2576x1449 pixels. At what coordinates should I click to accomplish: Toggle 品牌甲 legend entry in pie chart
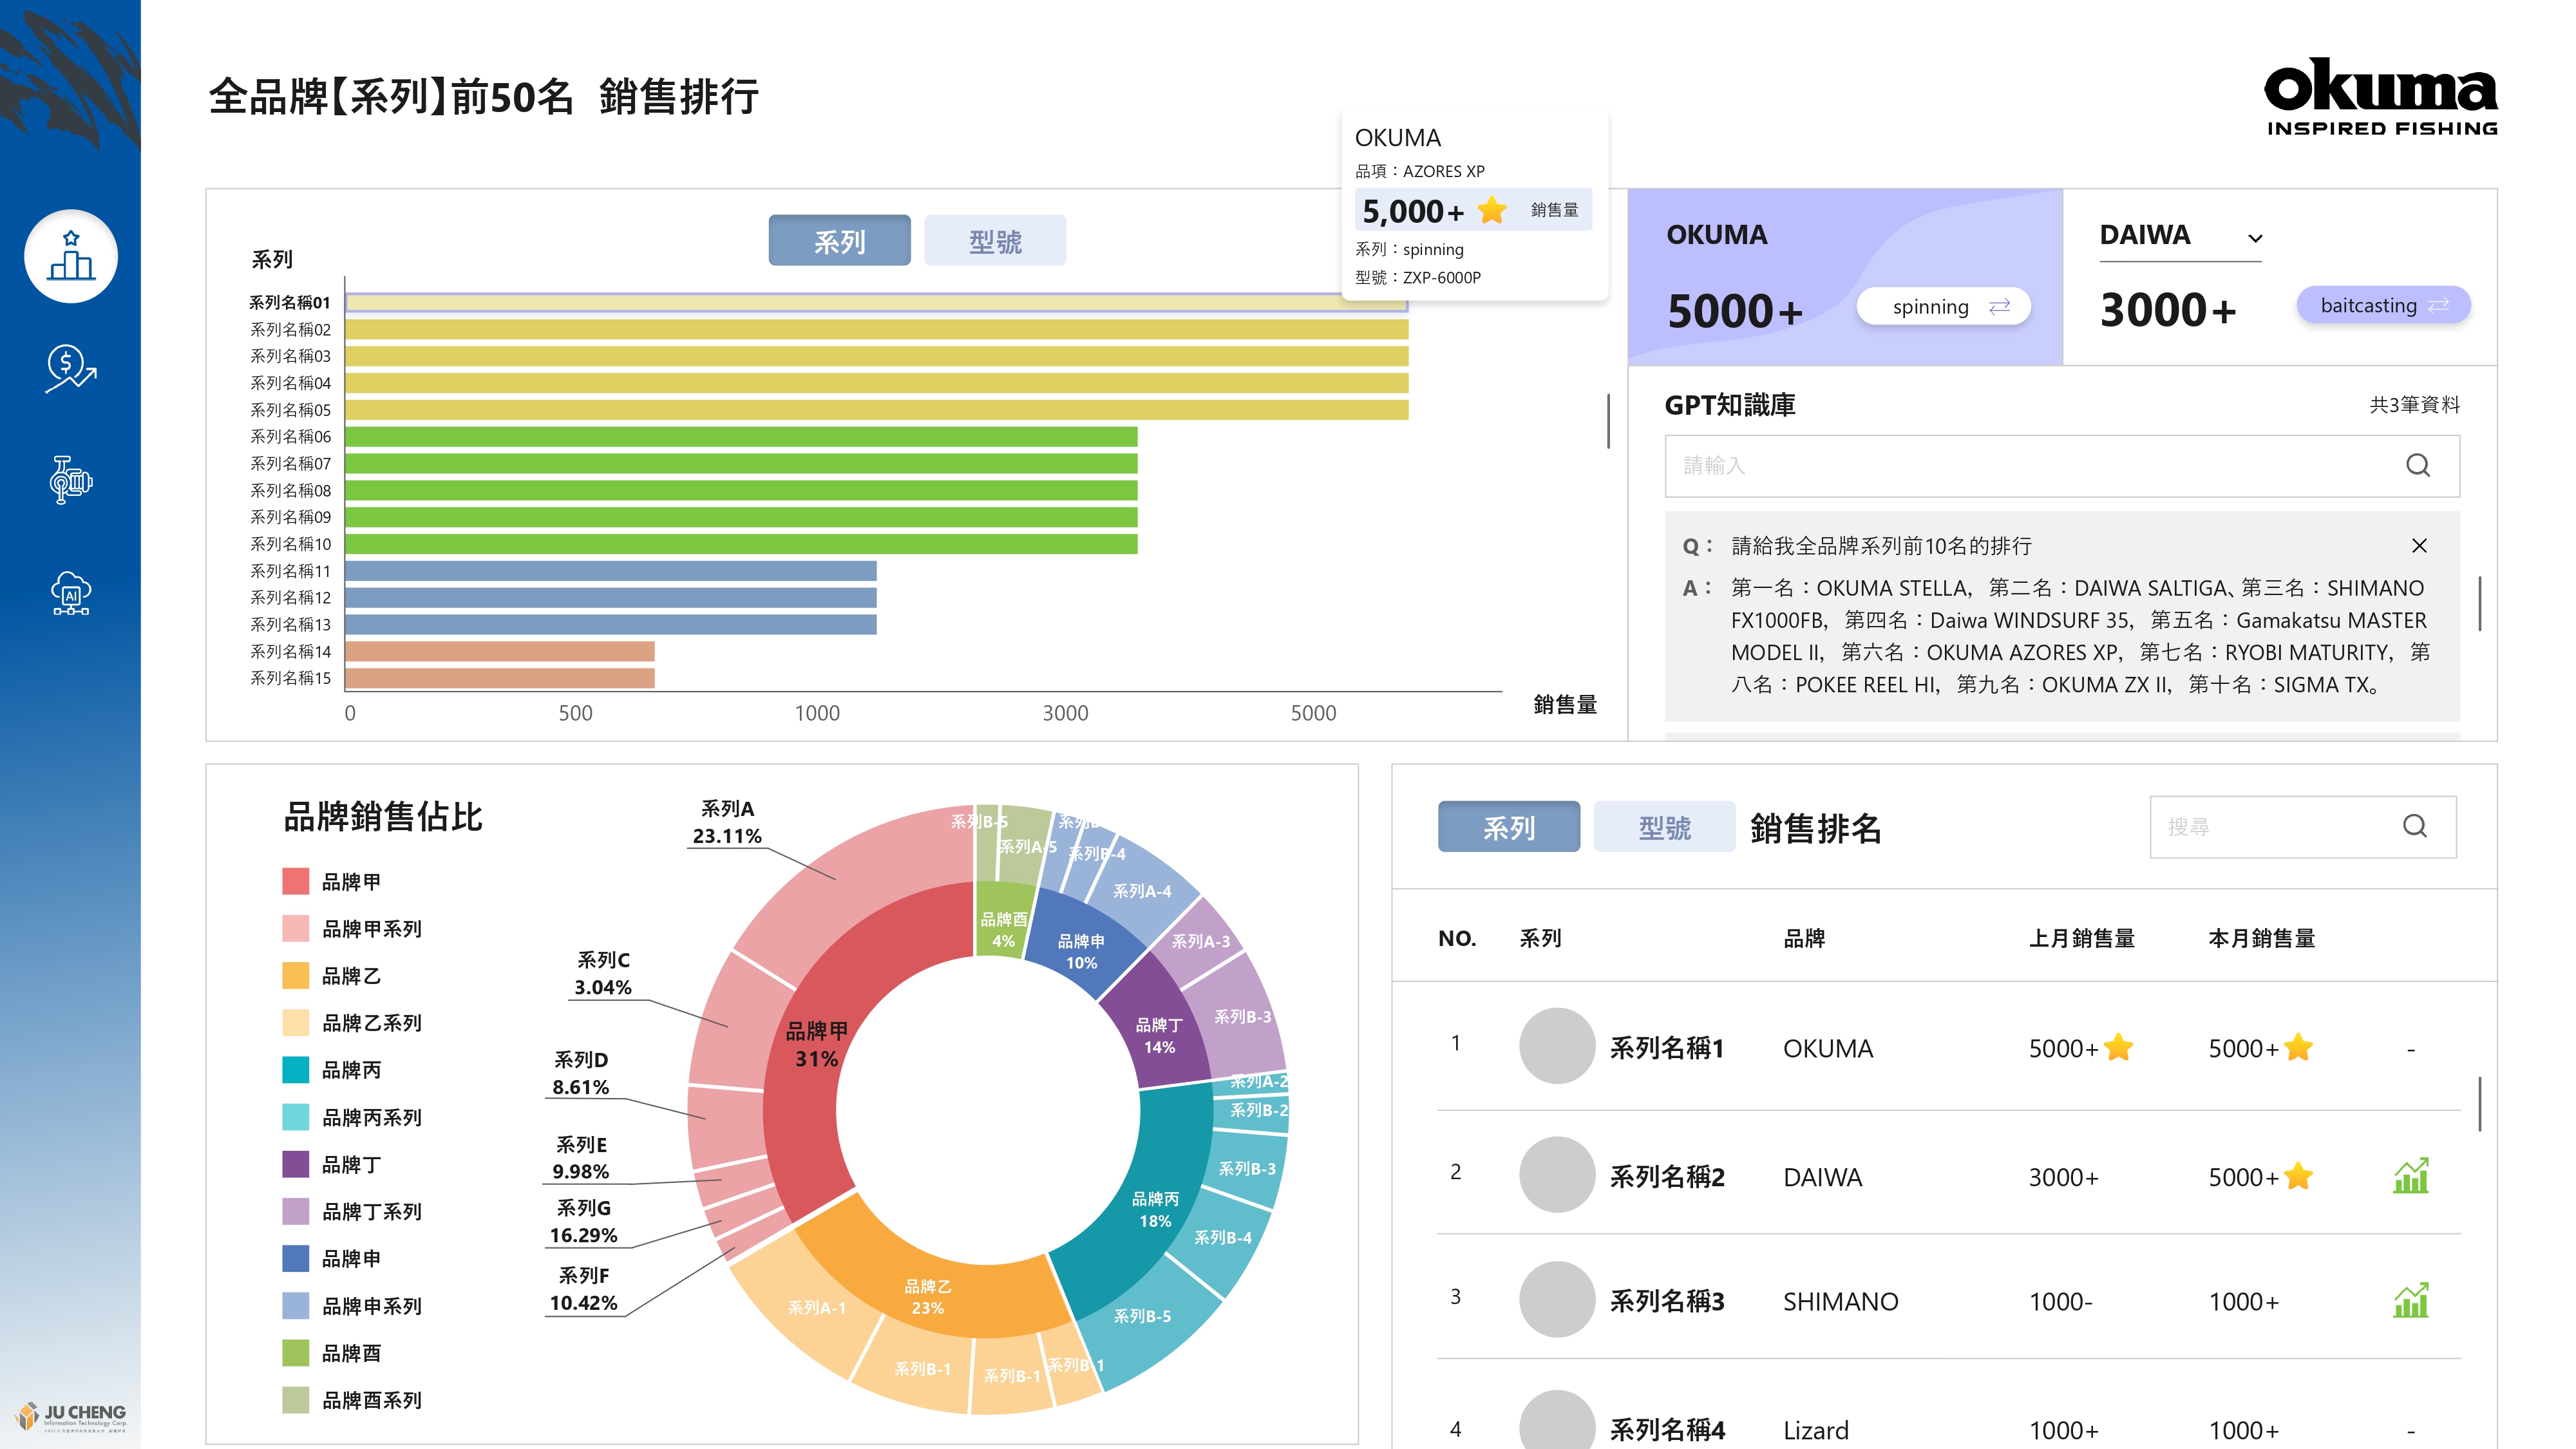(351, 882)
